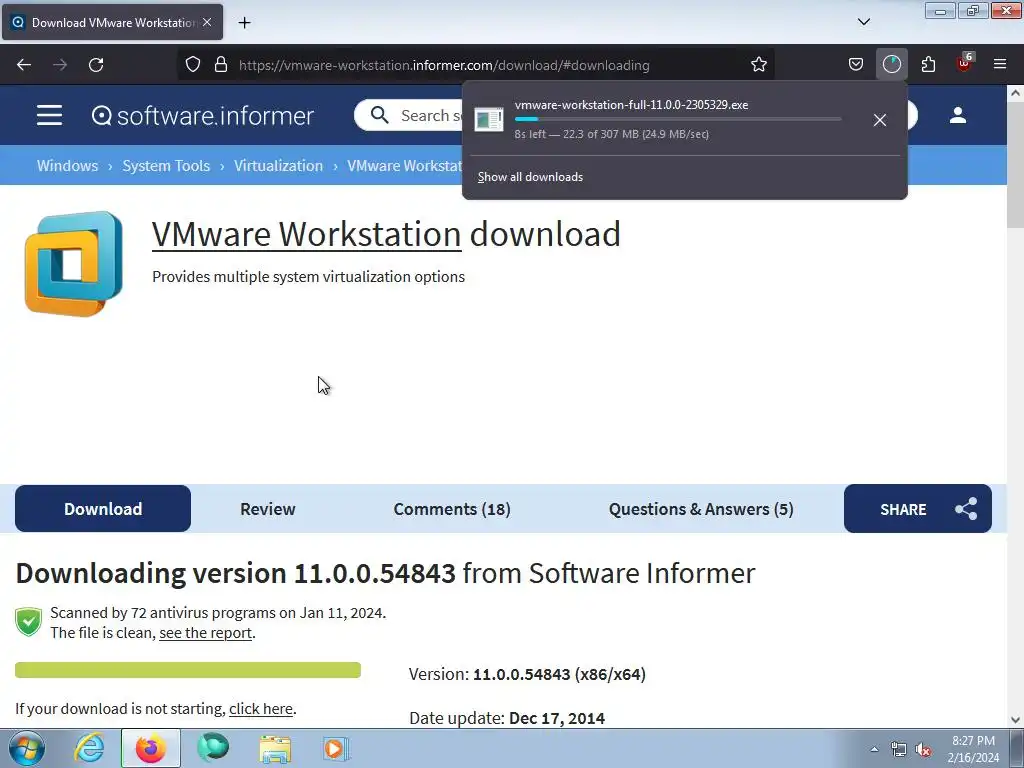The width and height of the screenshot is (1024, 768).
Task: Launch Internet Explorer from the taskbar
Action: (x=89, y=748)
